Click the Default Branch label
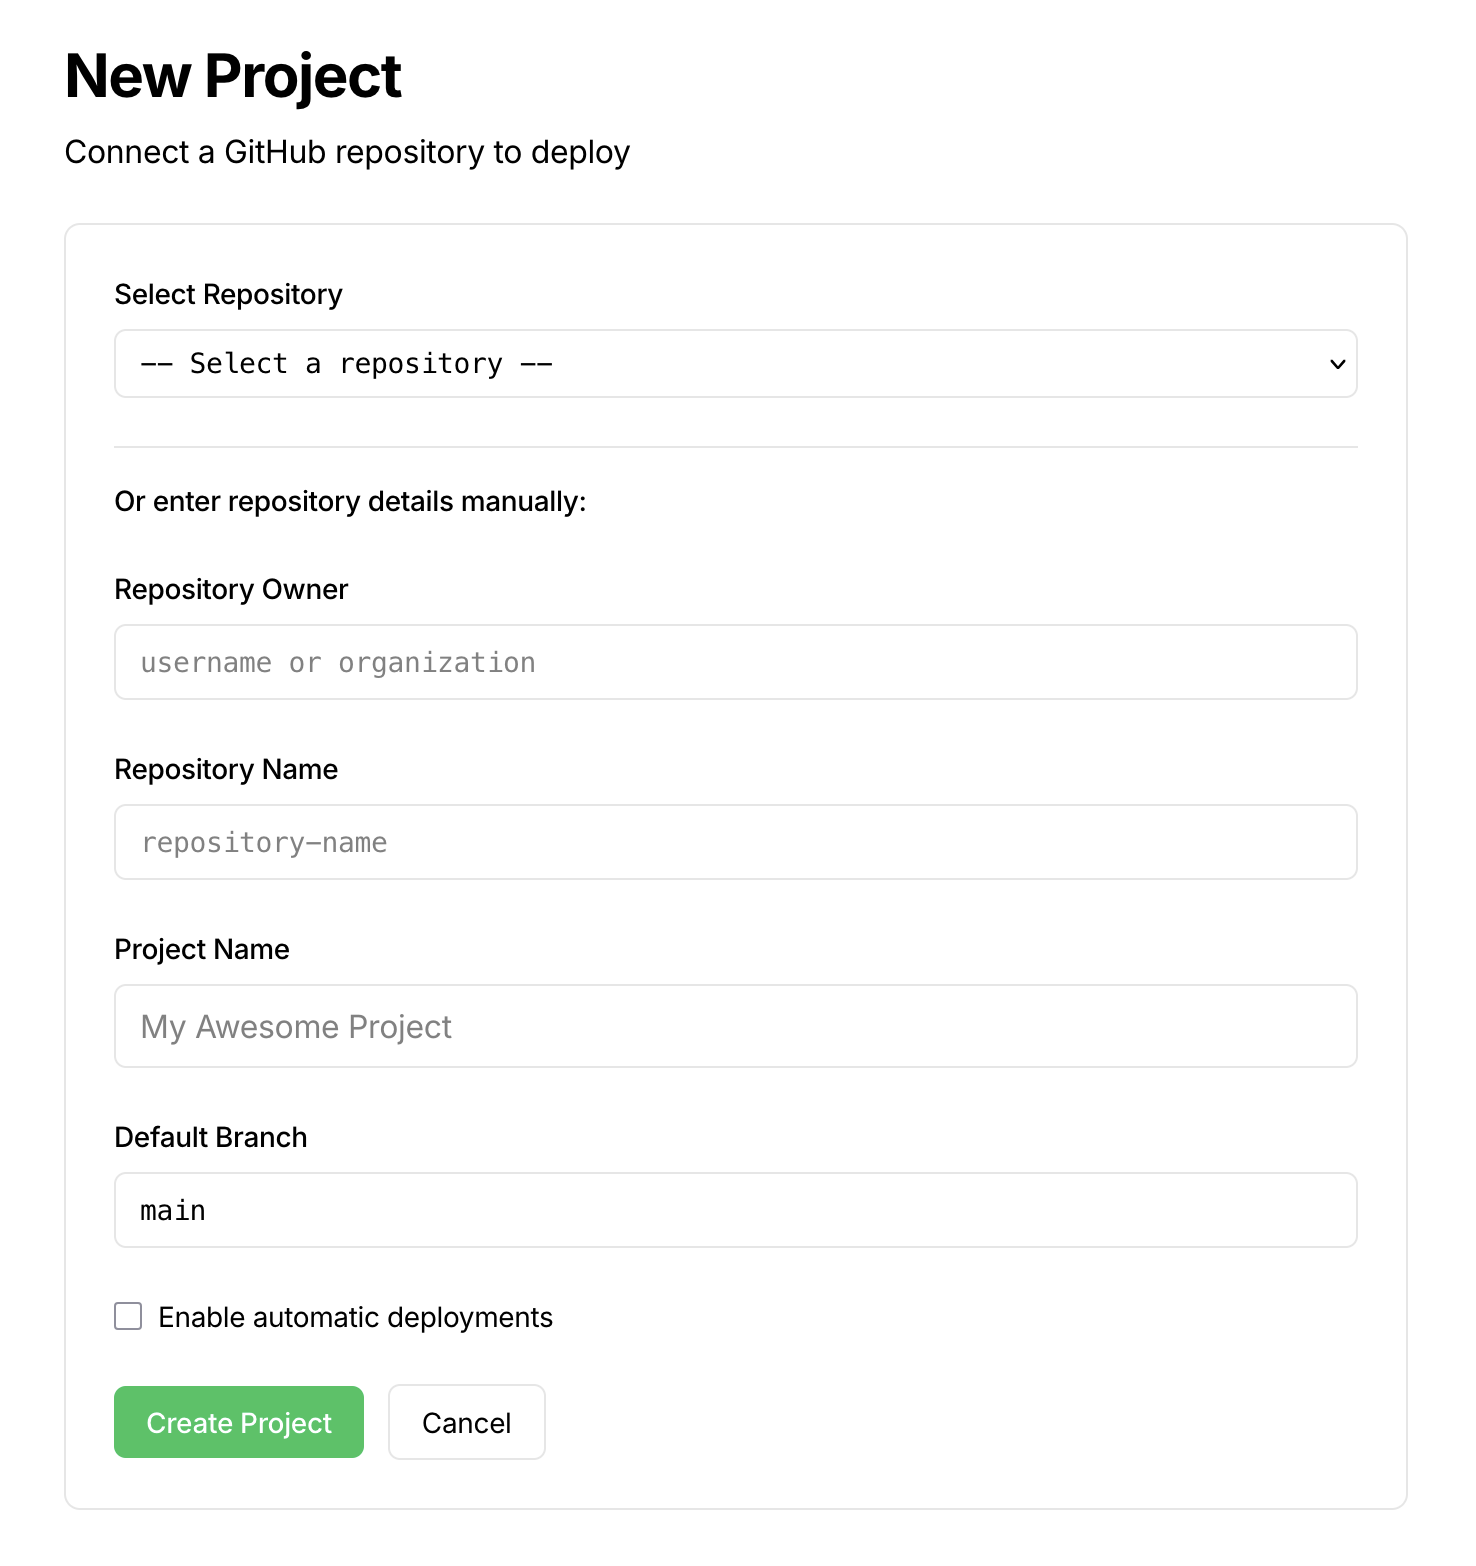This screenshot has width=1476, height=1566. click(x=210, y=1137)
